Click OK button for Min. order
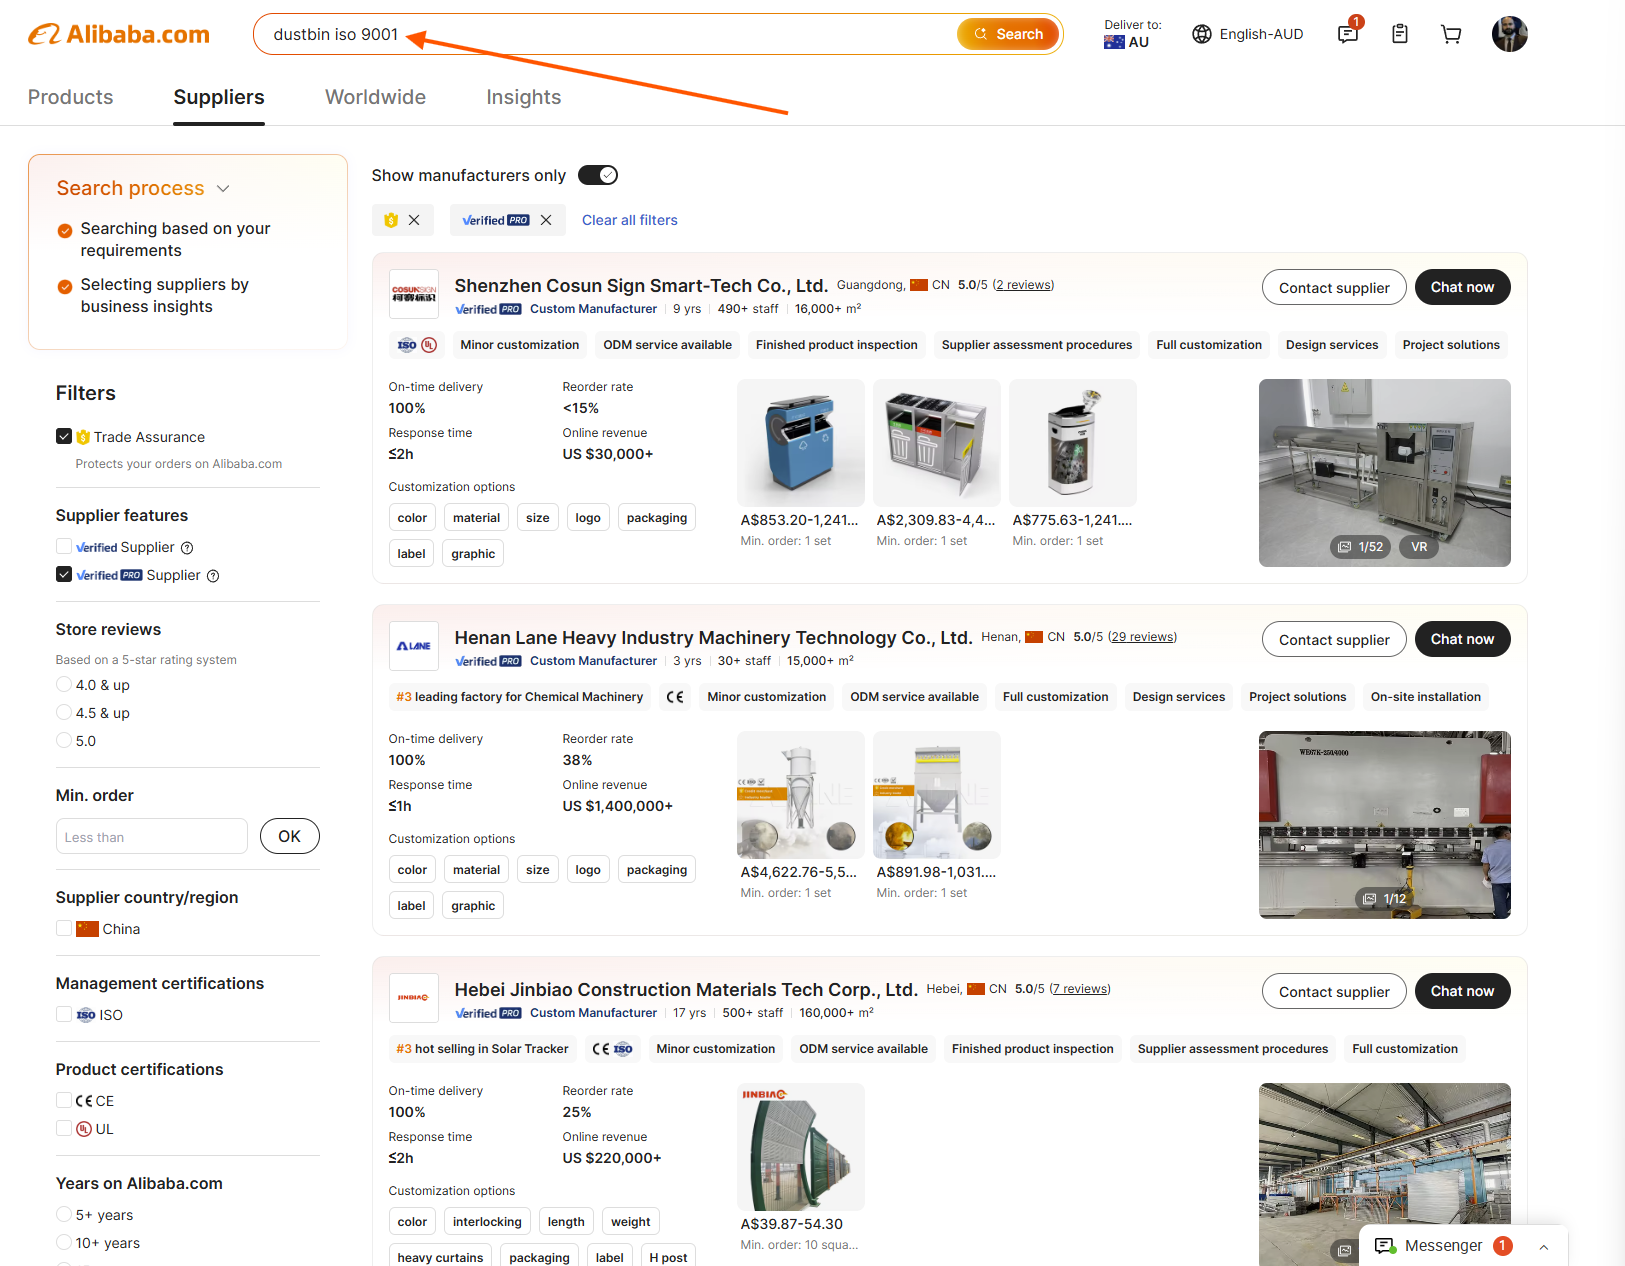Screen dimensions: 1625x1266 [x=290, y=836]
